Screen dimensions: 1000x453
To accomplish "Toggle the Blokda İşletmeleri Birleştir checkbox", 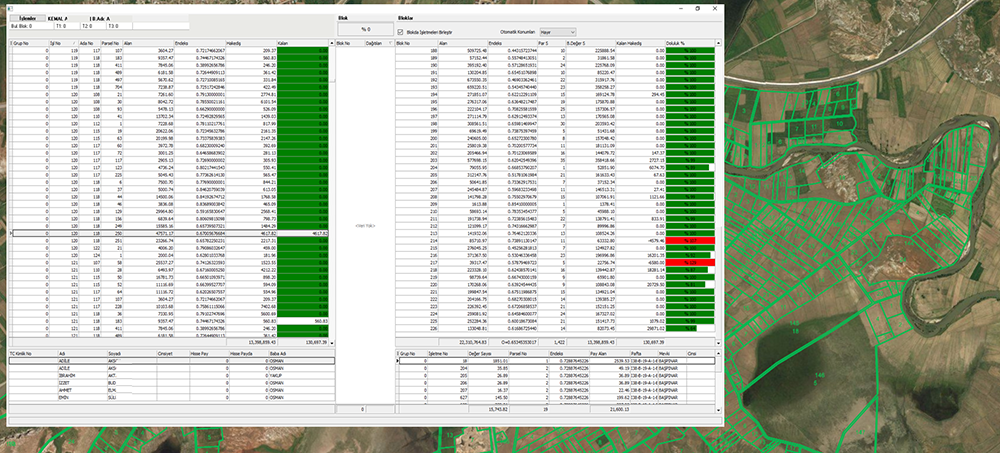I will coord(401,33).
